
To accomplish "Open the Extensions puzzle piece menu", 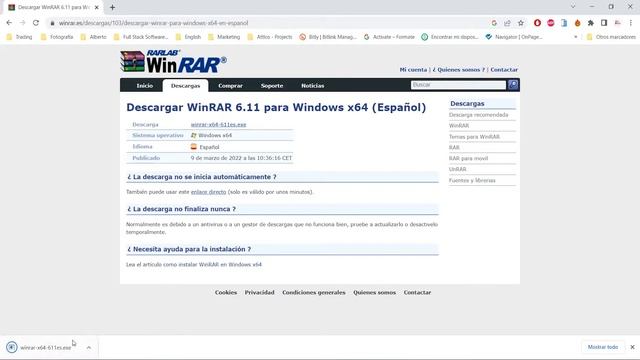I will pyautogui.click(x=591, y=23).
